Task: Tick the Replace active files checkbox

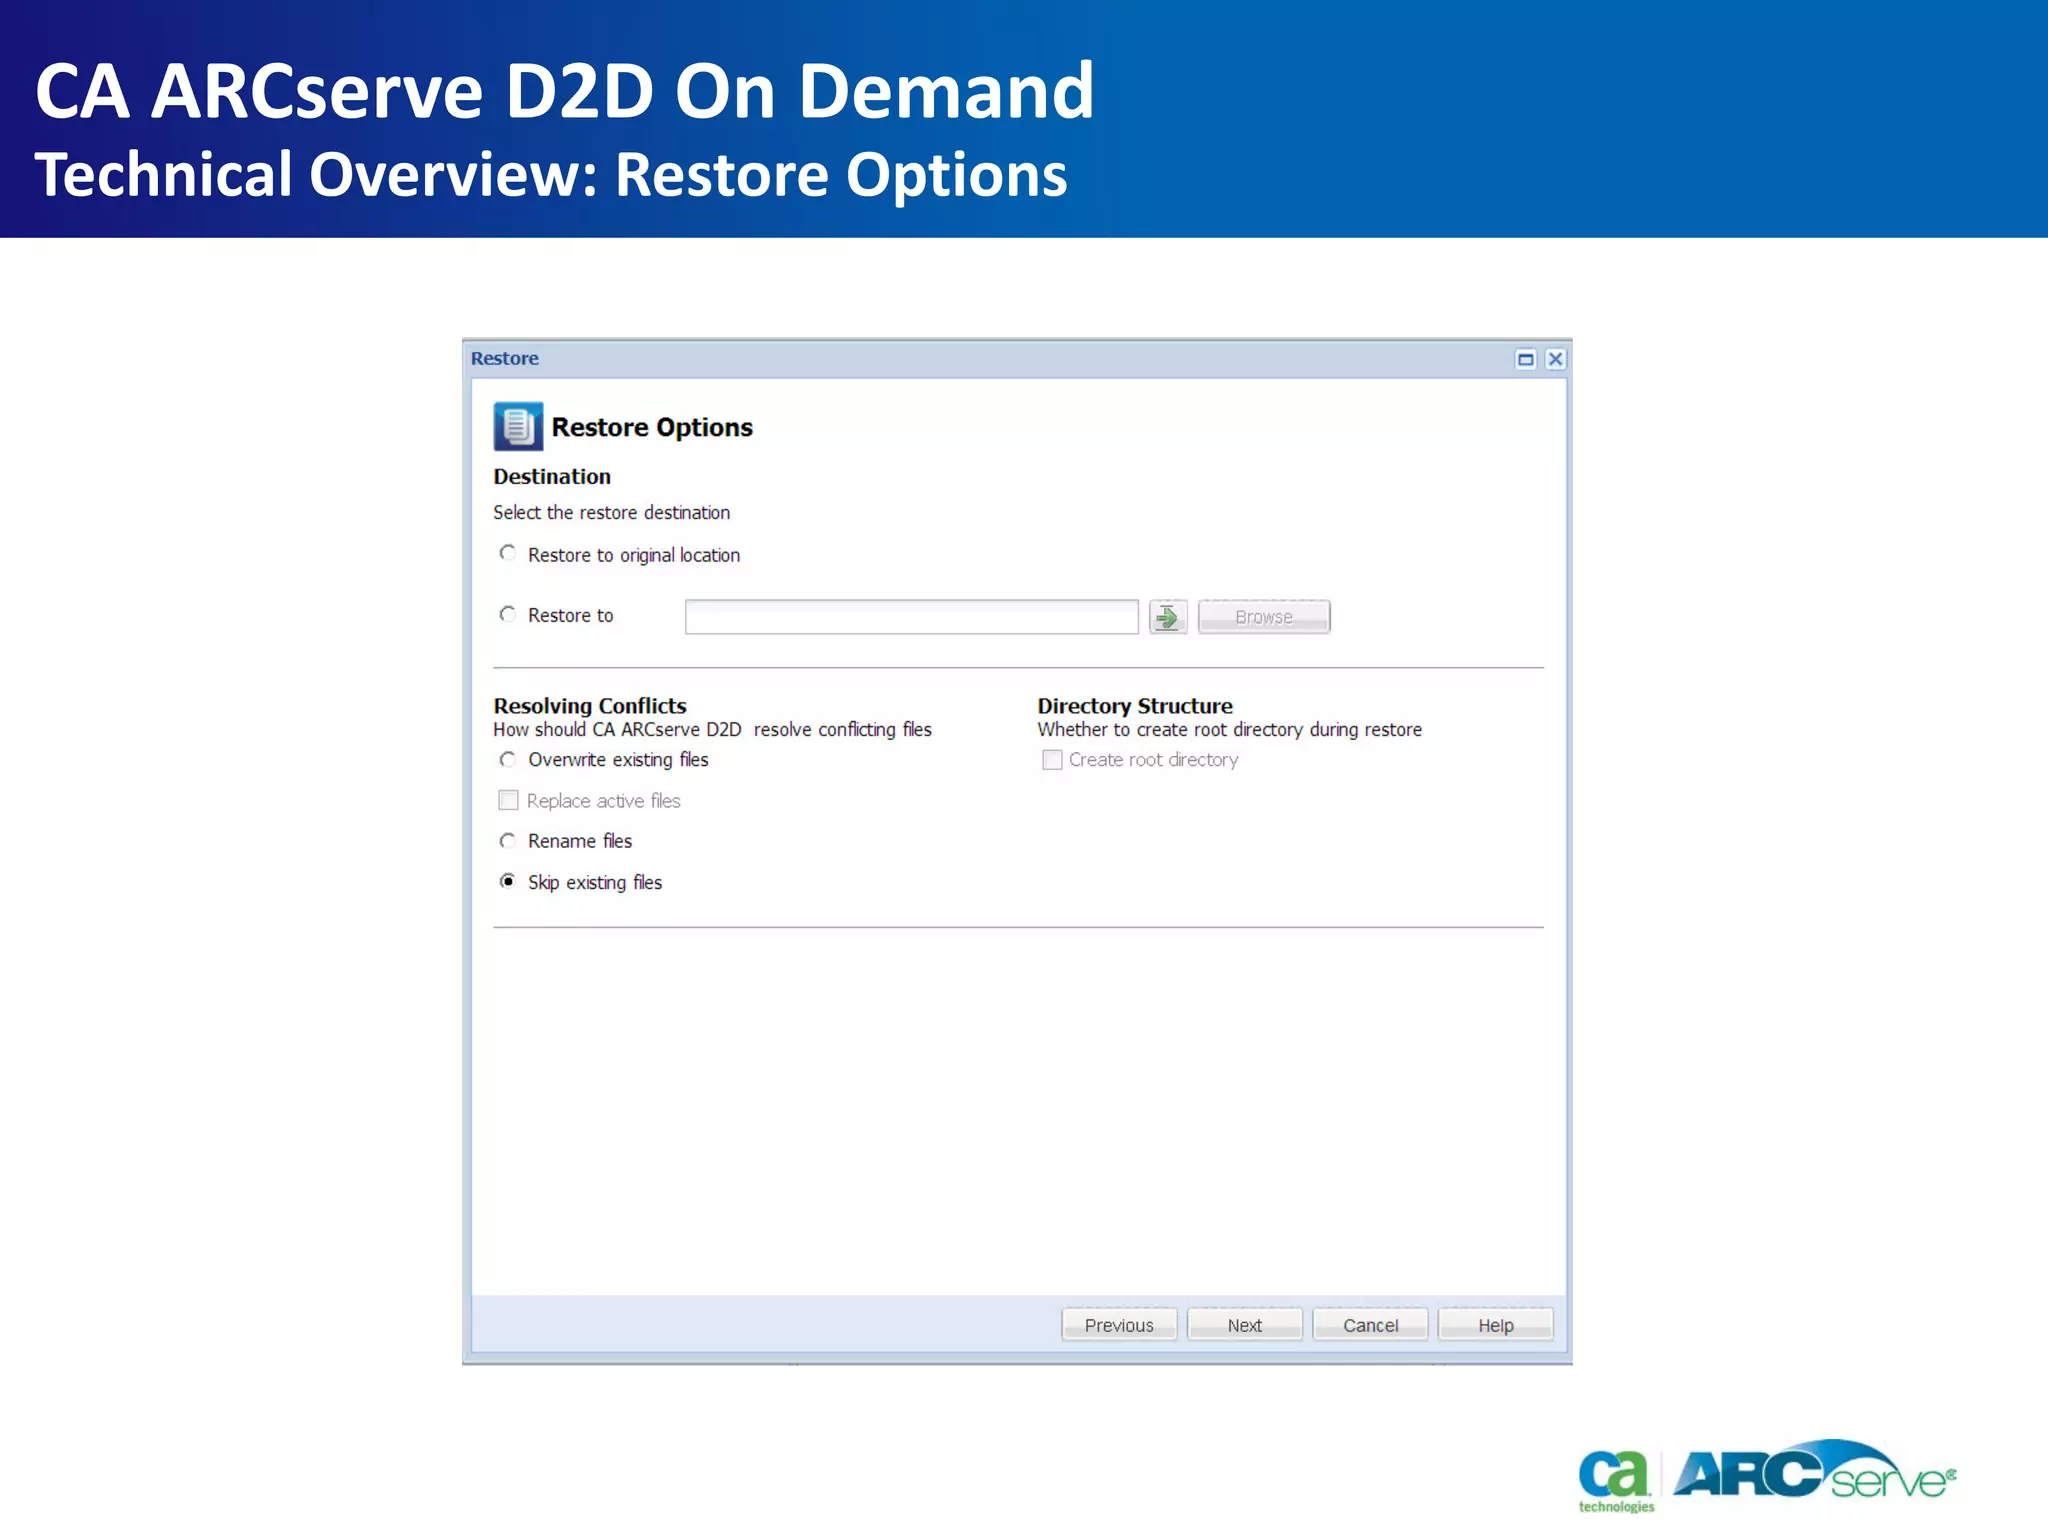Action: point(508,800)
